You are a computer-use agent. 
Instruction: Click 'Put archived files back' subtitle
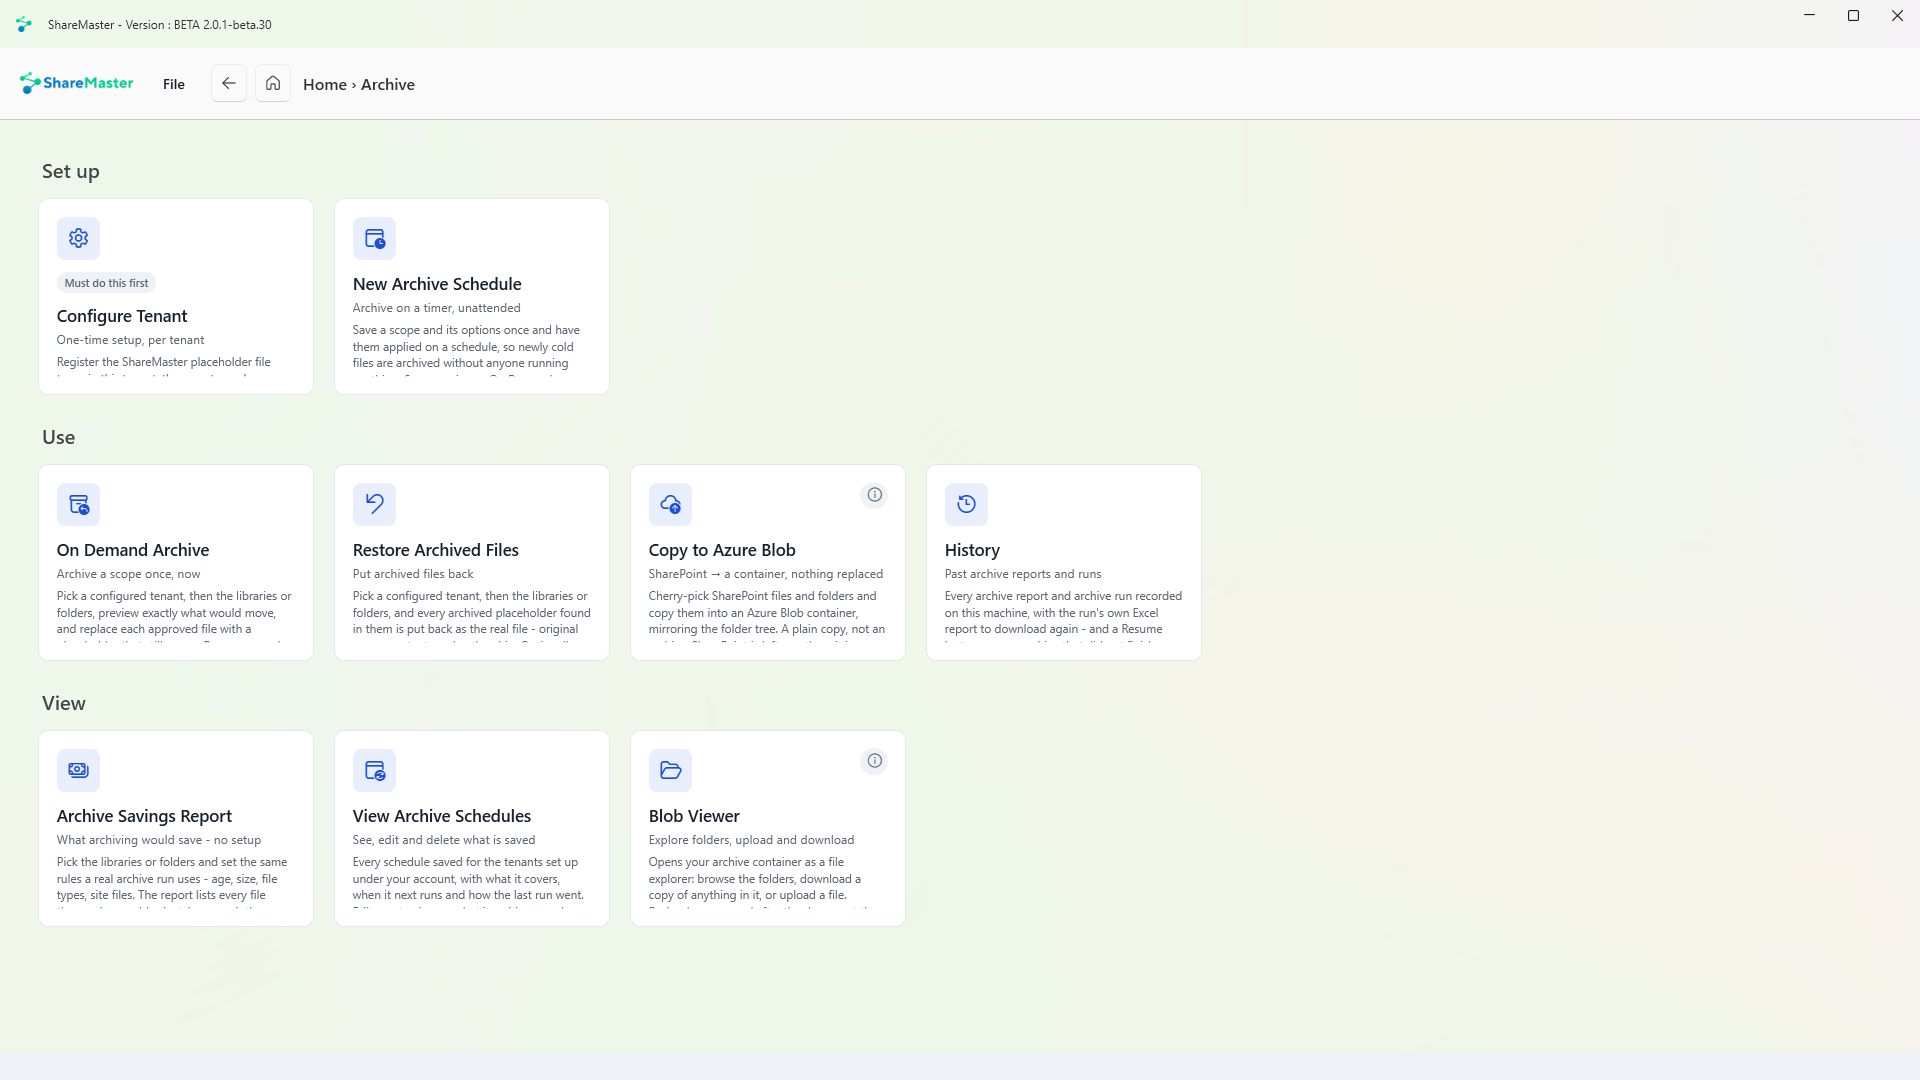[x=413, y=574]
